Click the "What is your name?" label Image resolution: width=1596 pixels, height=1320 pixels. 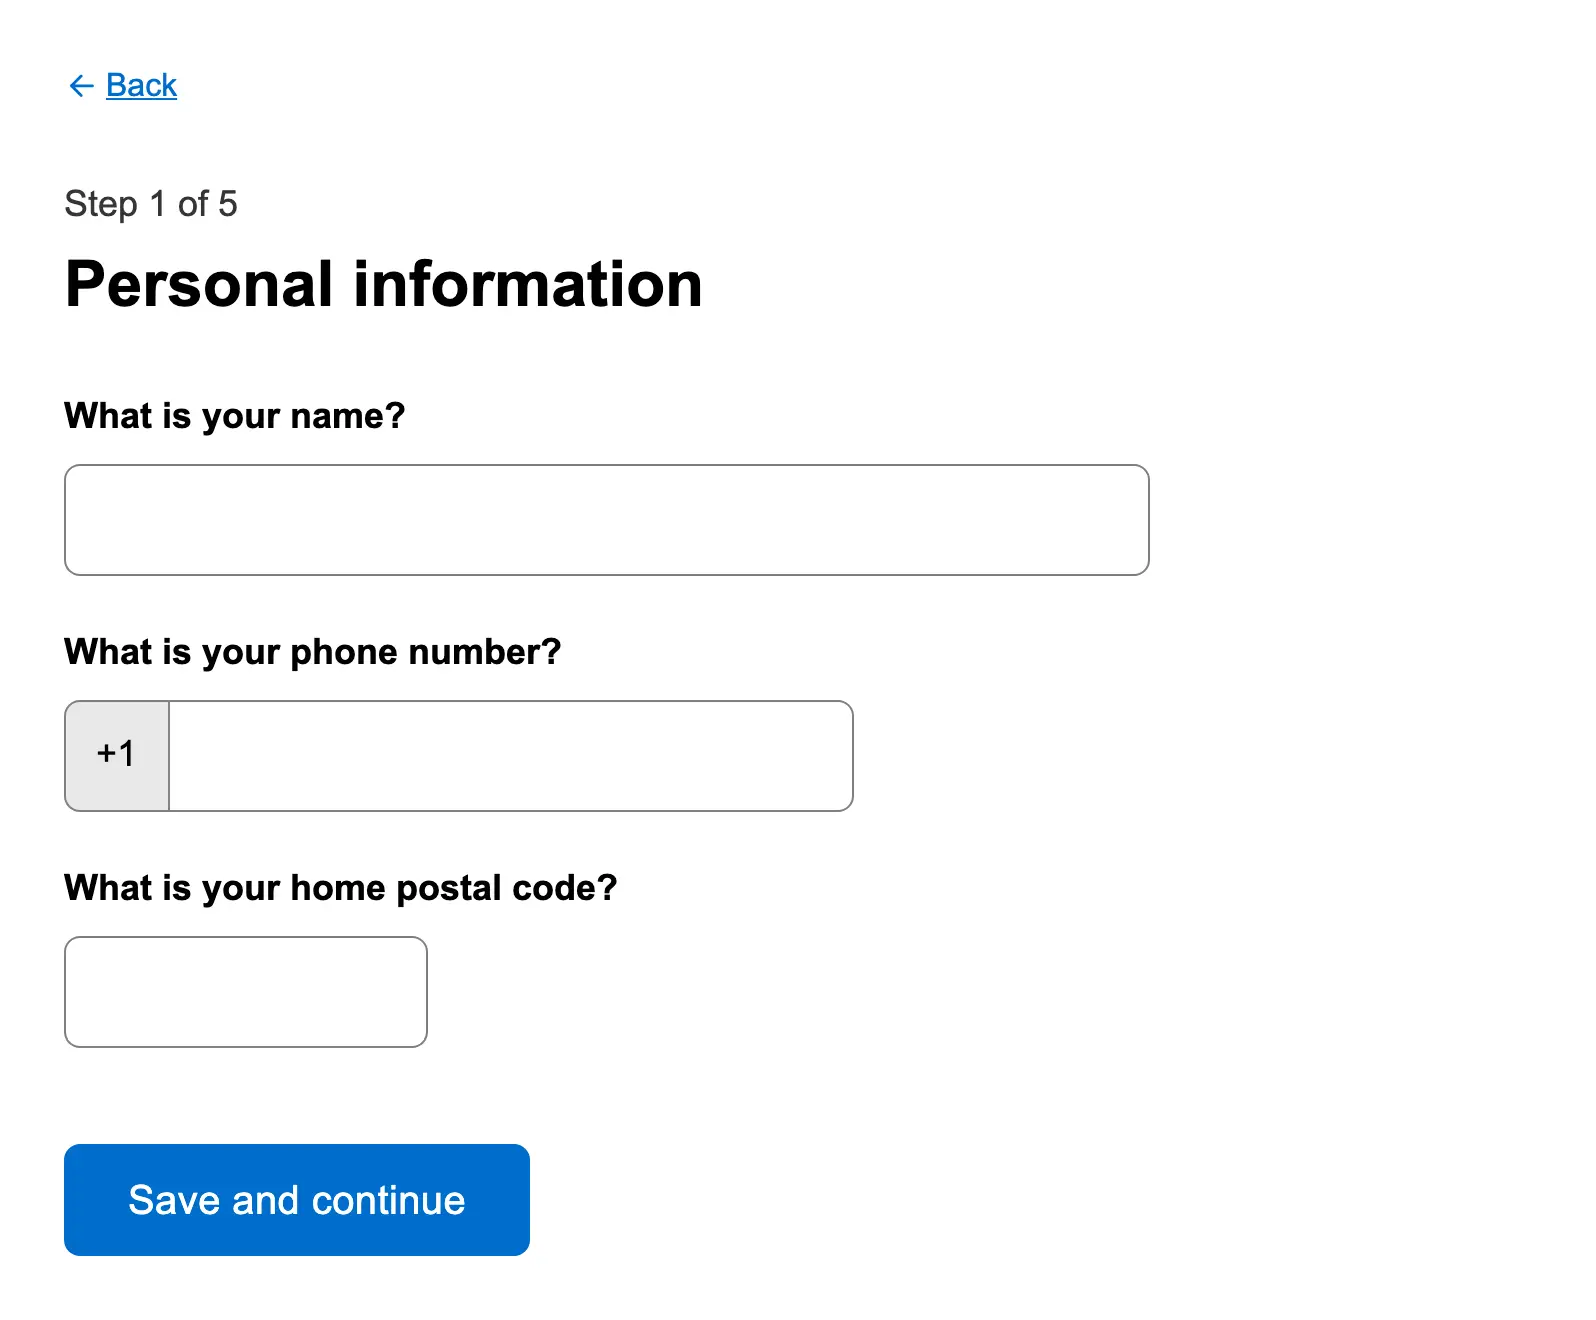pos(234,416)
